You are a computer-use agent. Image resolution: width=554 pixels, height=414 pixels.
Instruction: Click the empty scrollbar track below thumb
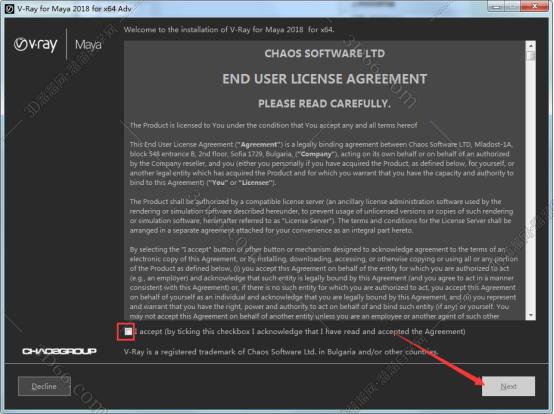pos(530,185)
